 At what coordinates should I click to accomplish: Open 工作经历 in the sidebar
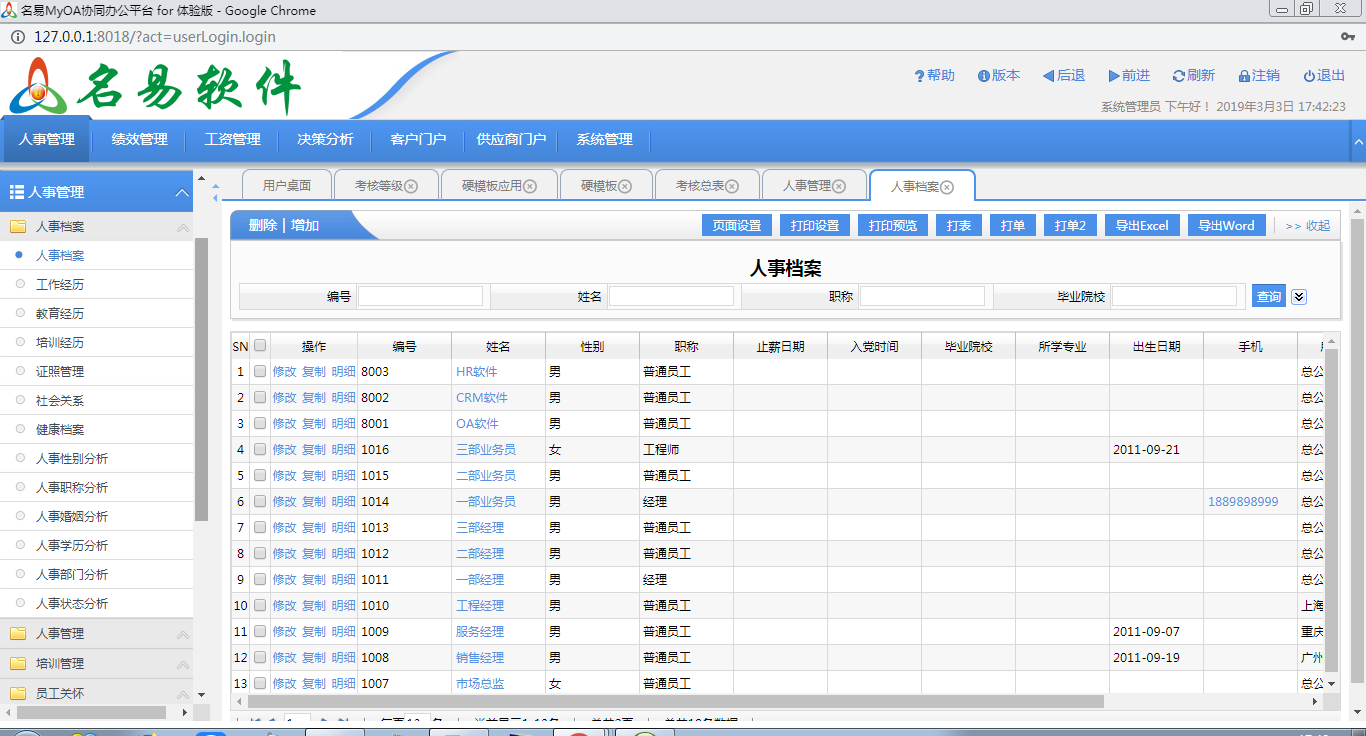(x=60, y=285)
